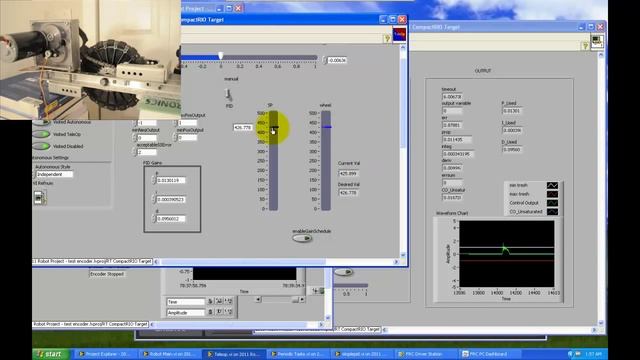
Task: Click the Visited Disabled indicator light
Action: pos(41,146)
